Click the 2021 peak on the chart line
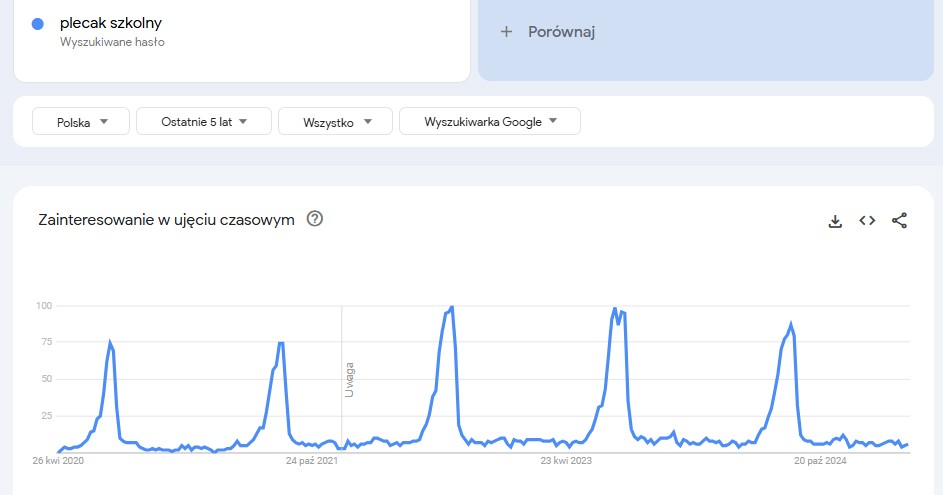 pos(281,343)
